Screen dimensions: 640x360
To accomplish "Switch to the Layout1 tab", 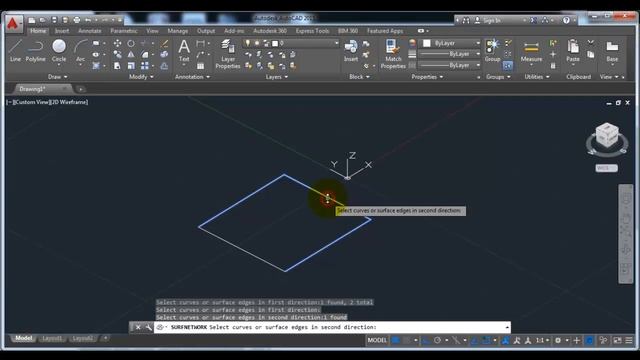I will (x=52, y=338).
